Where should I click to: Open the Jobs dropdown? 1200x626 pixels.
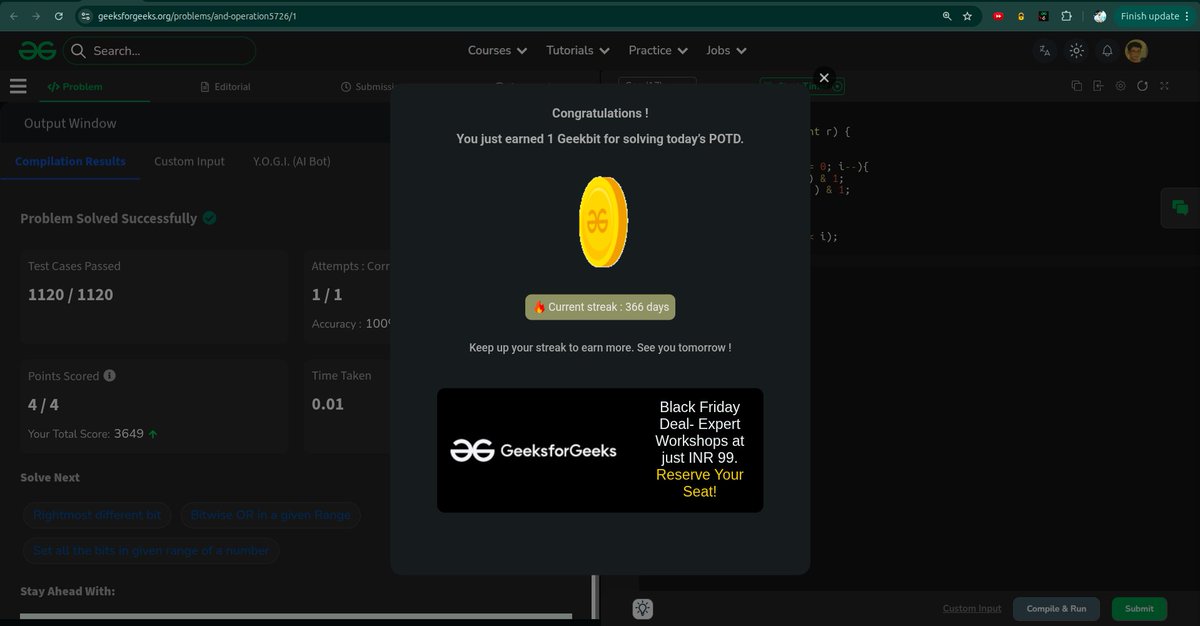(x=725, y=50)
